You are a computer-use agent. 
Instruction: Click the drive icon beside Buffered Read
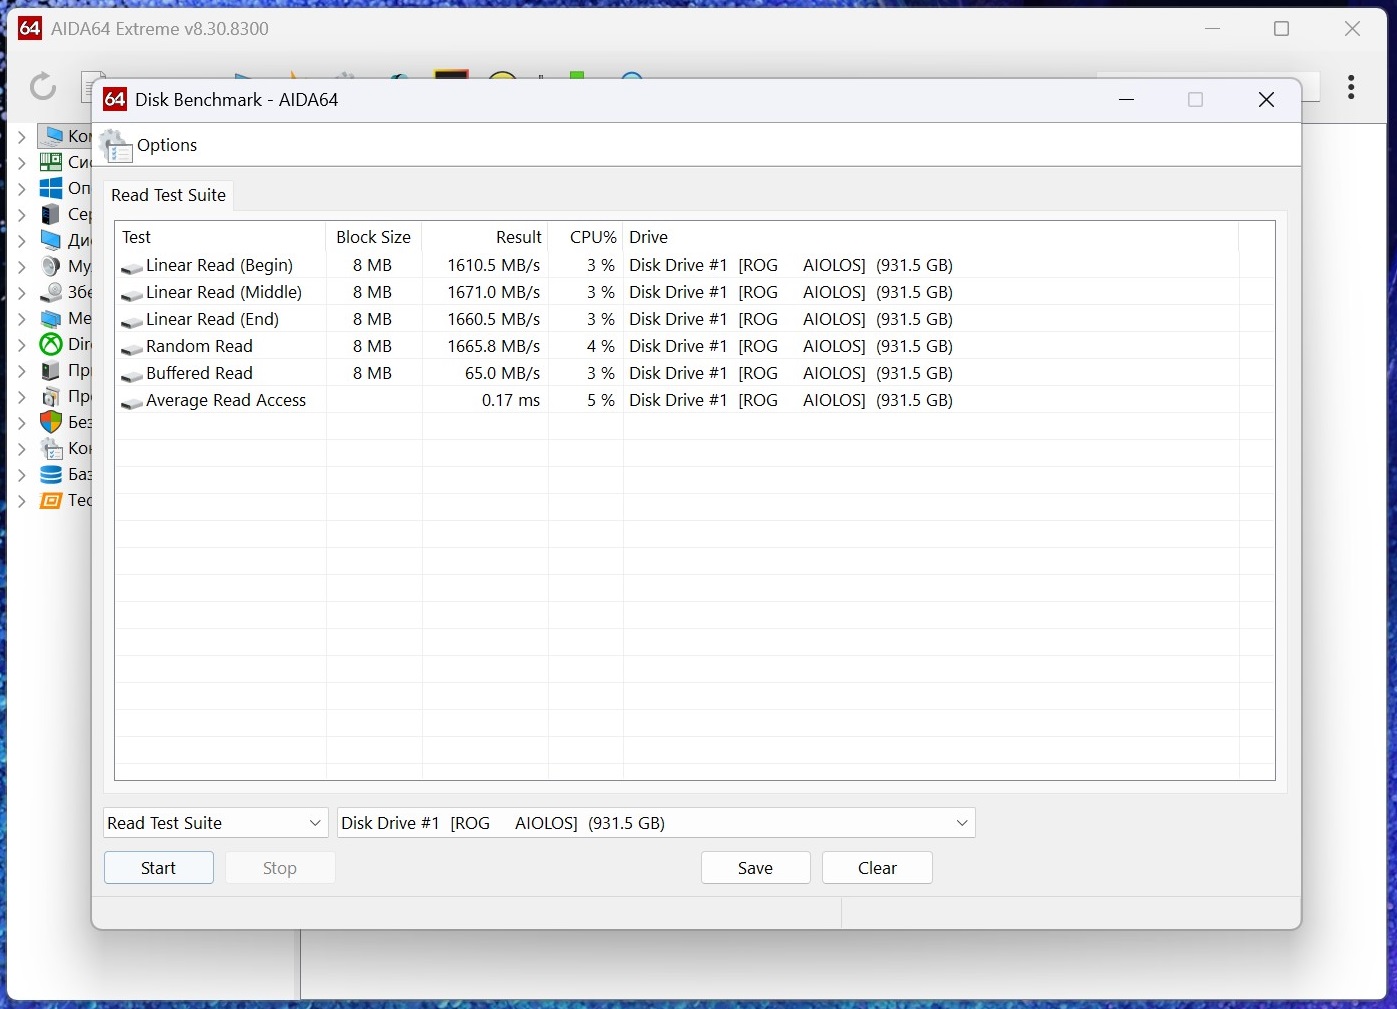pos(132,375)
